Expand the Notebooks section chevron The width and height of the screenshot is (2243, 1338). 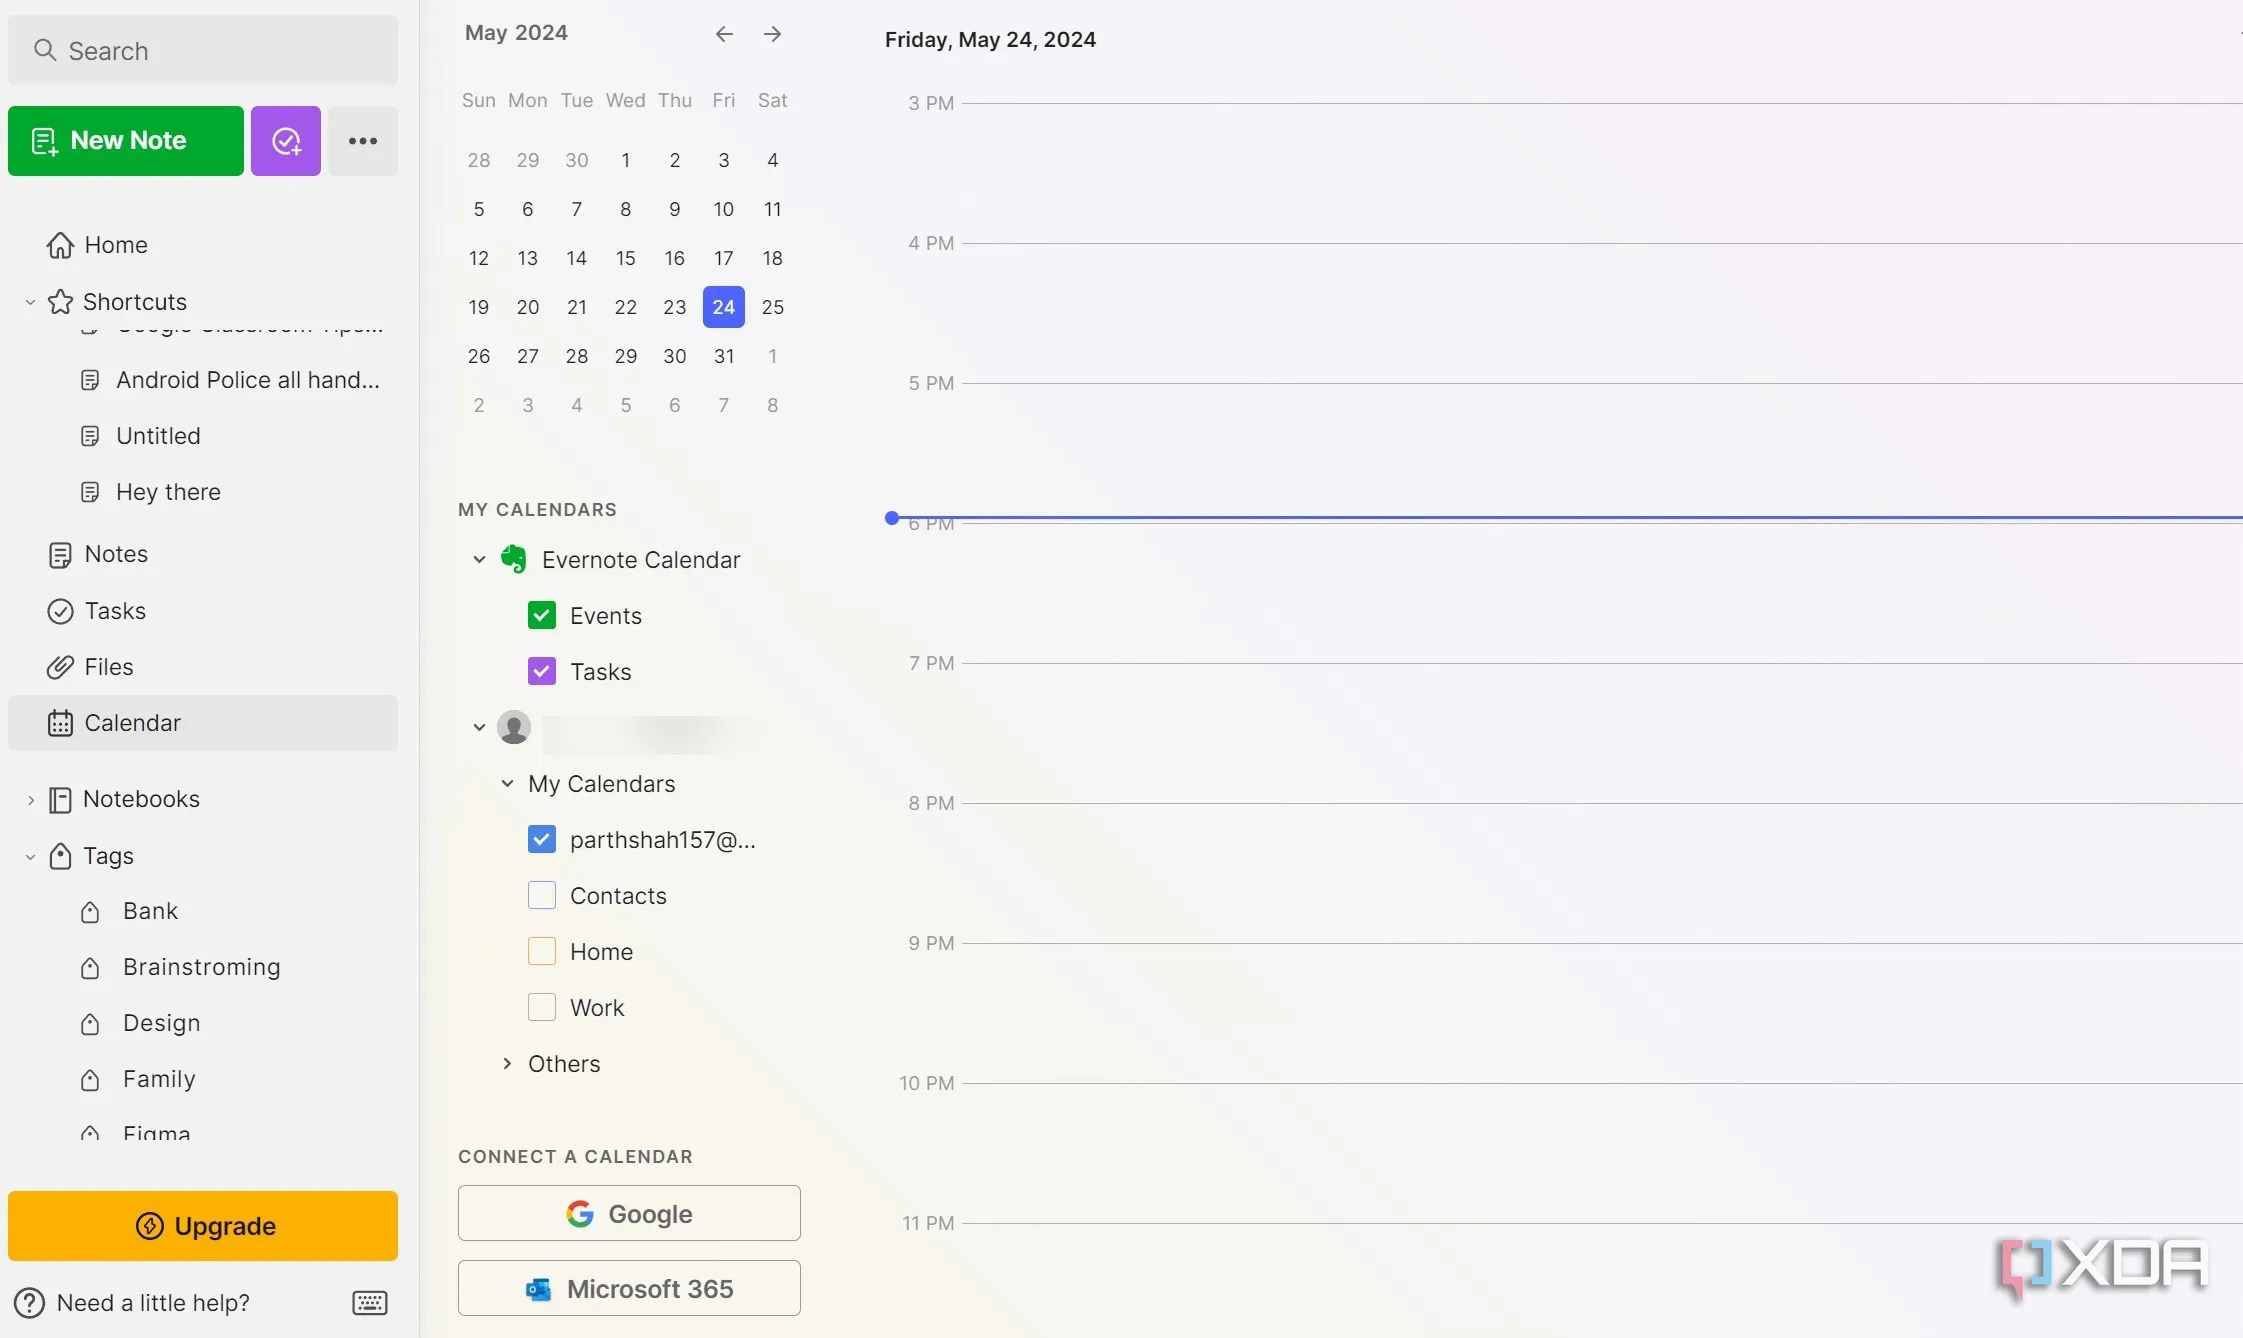tap(30, 799)
